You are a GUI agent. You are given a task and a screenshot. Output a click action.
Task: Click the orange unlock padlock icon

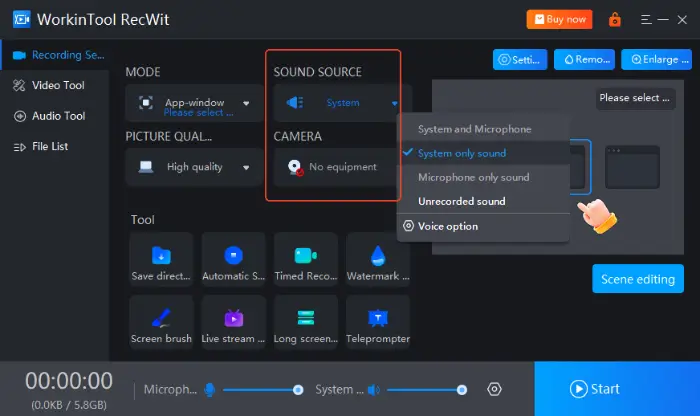pos(615,20)
